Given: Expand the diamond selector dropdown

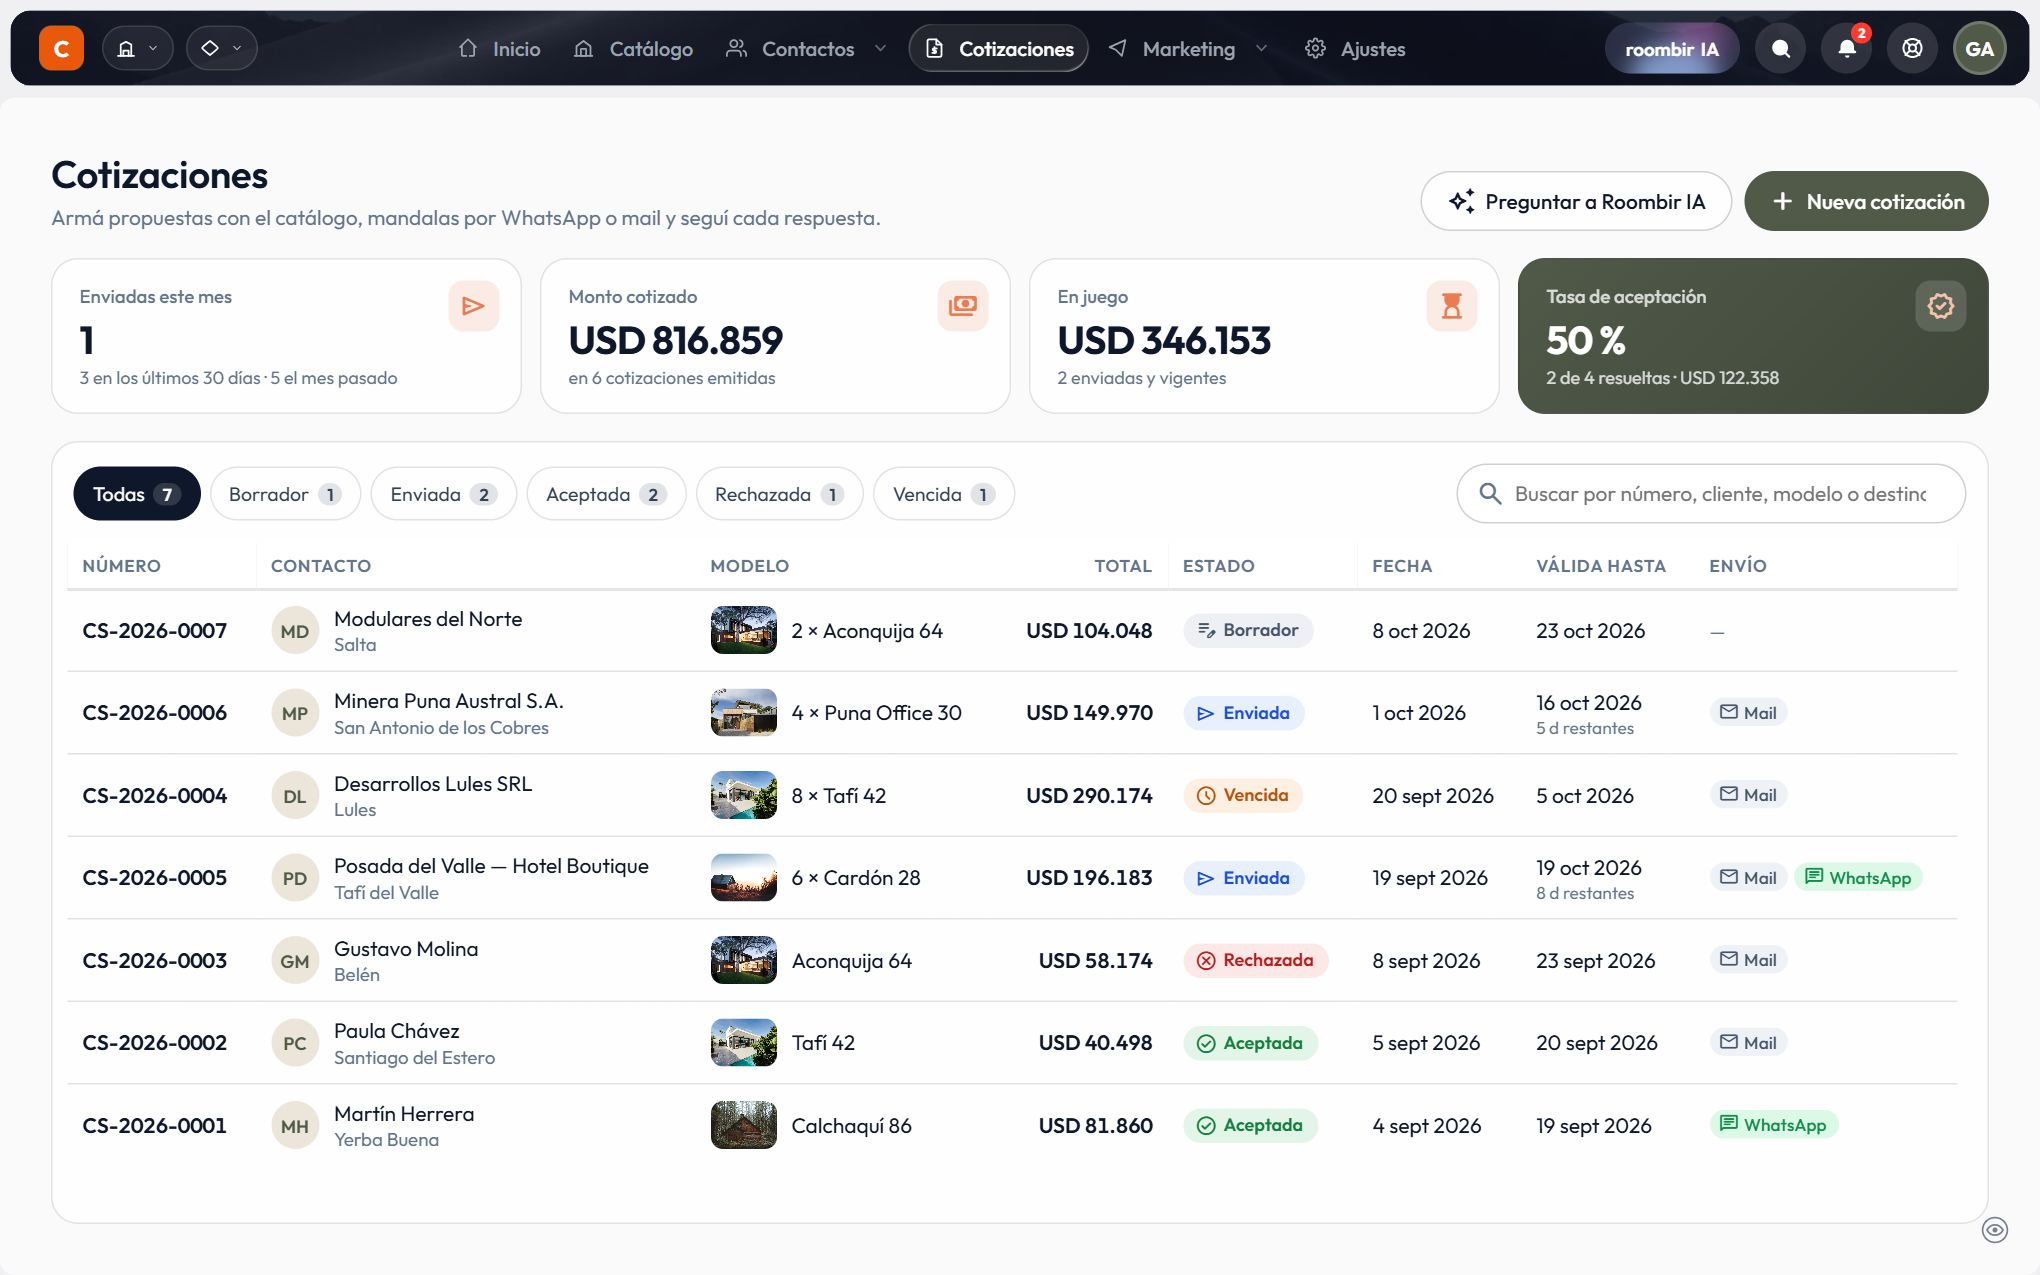Looking at the screenshot, I should (x=222, y=48).
